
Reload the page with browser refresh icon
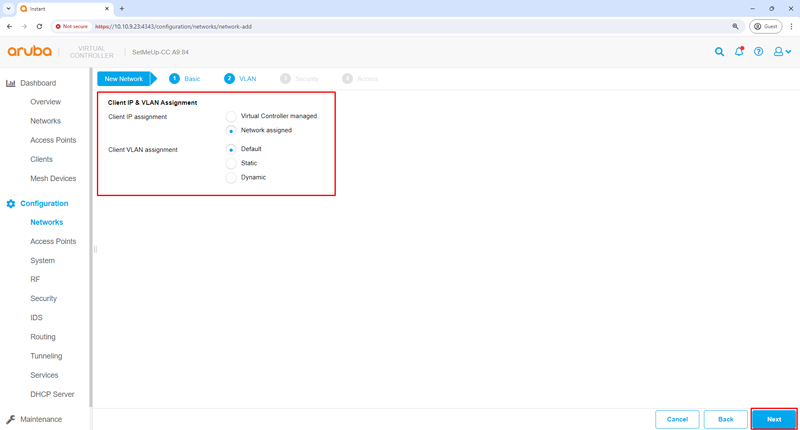[x=39, y=27]
